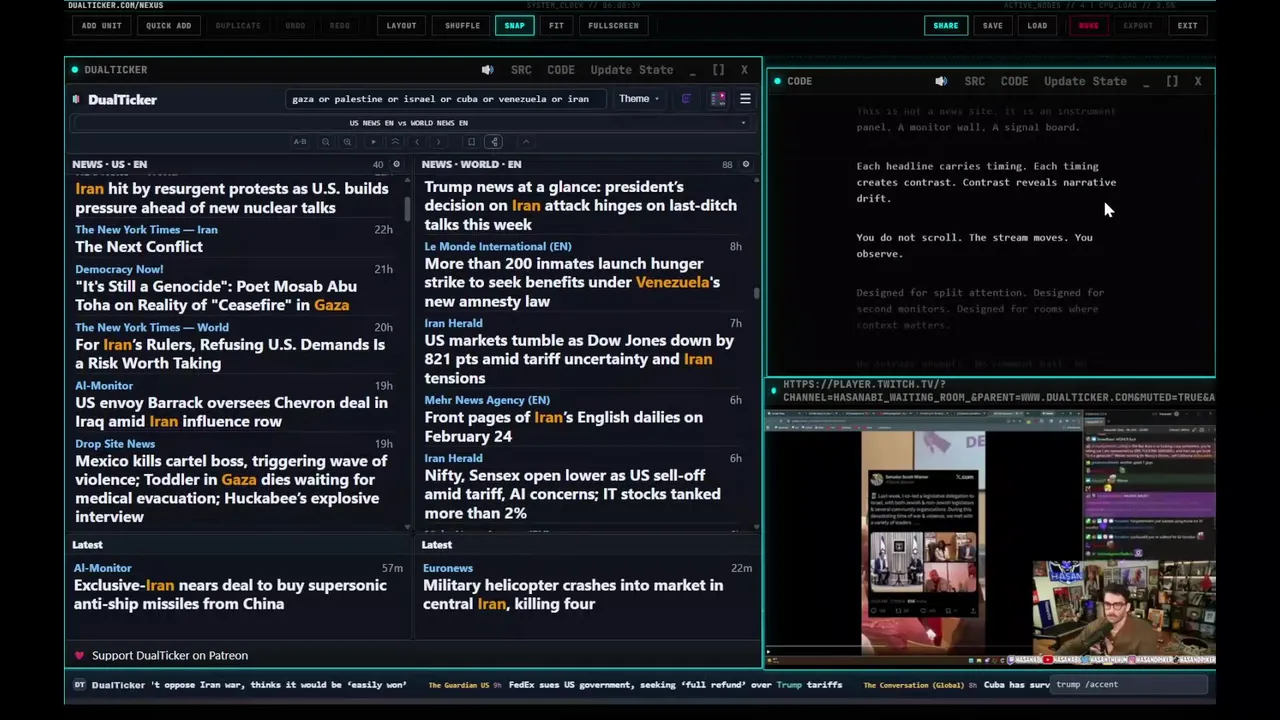Image resolution: width=1280 pixels, height=720 pixels.
Task: Click the EXPORT toolbar button
Action: click(x=1138, y=25)
